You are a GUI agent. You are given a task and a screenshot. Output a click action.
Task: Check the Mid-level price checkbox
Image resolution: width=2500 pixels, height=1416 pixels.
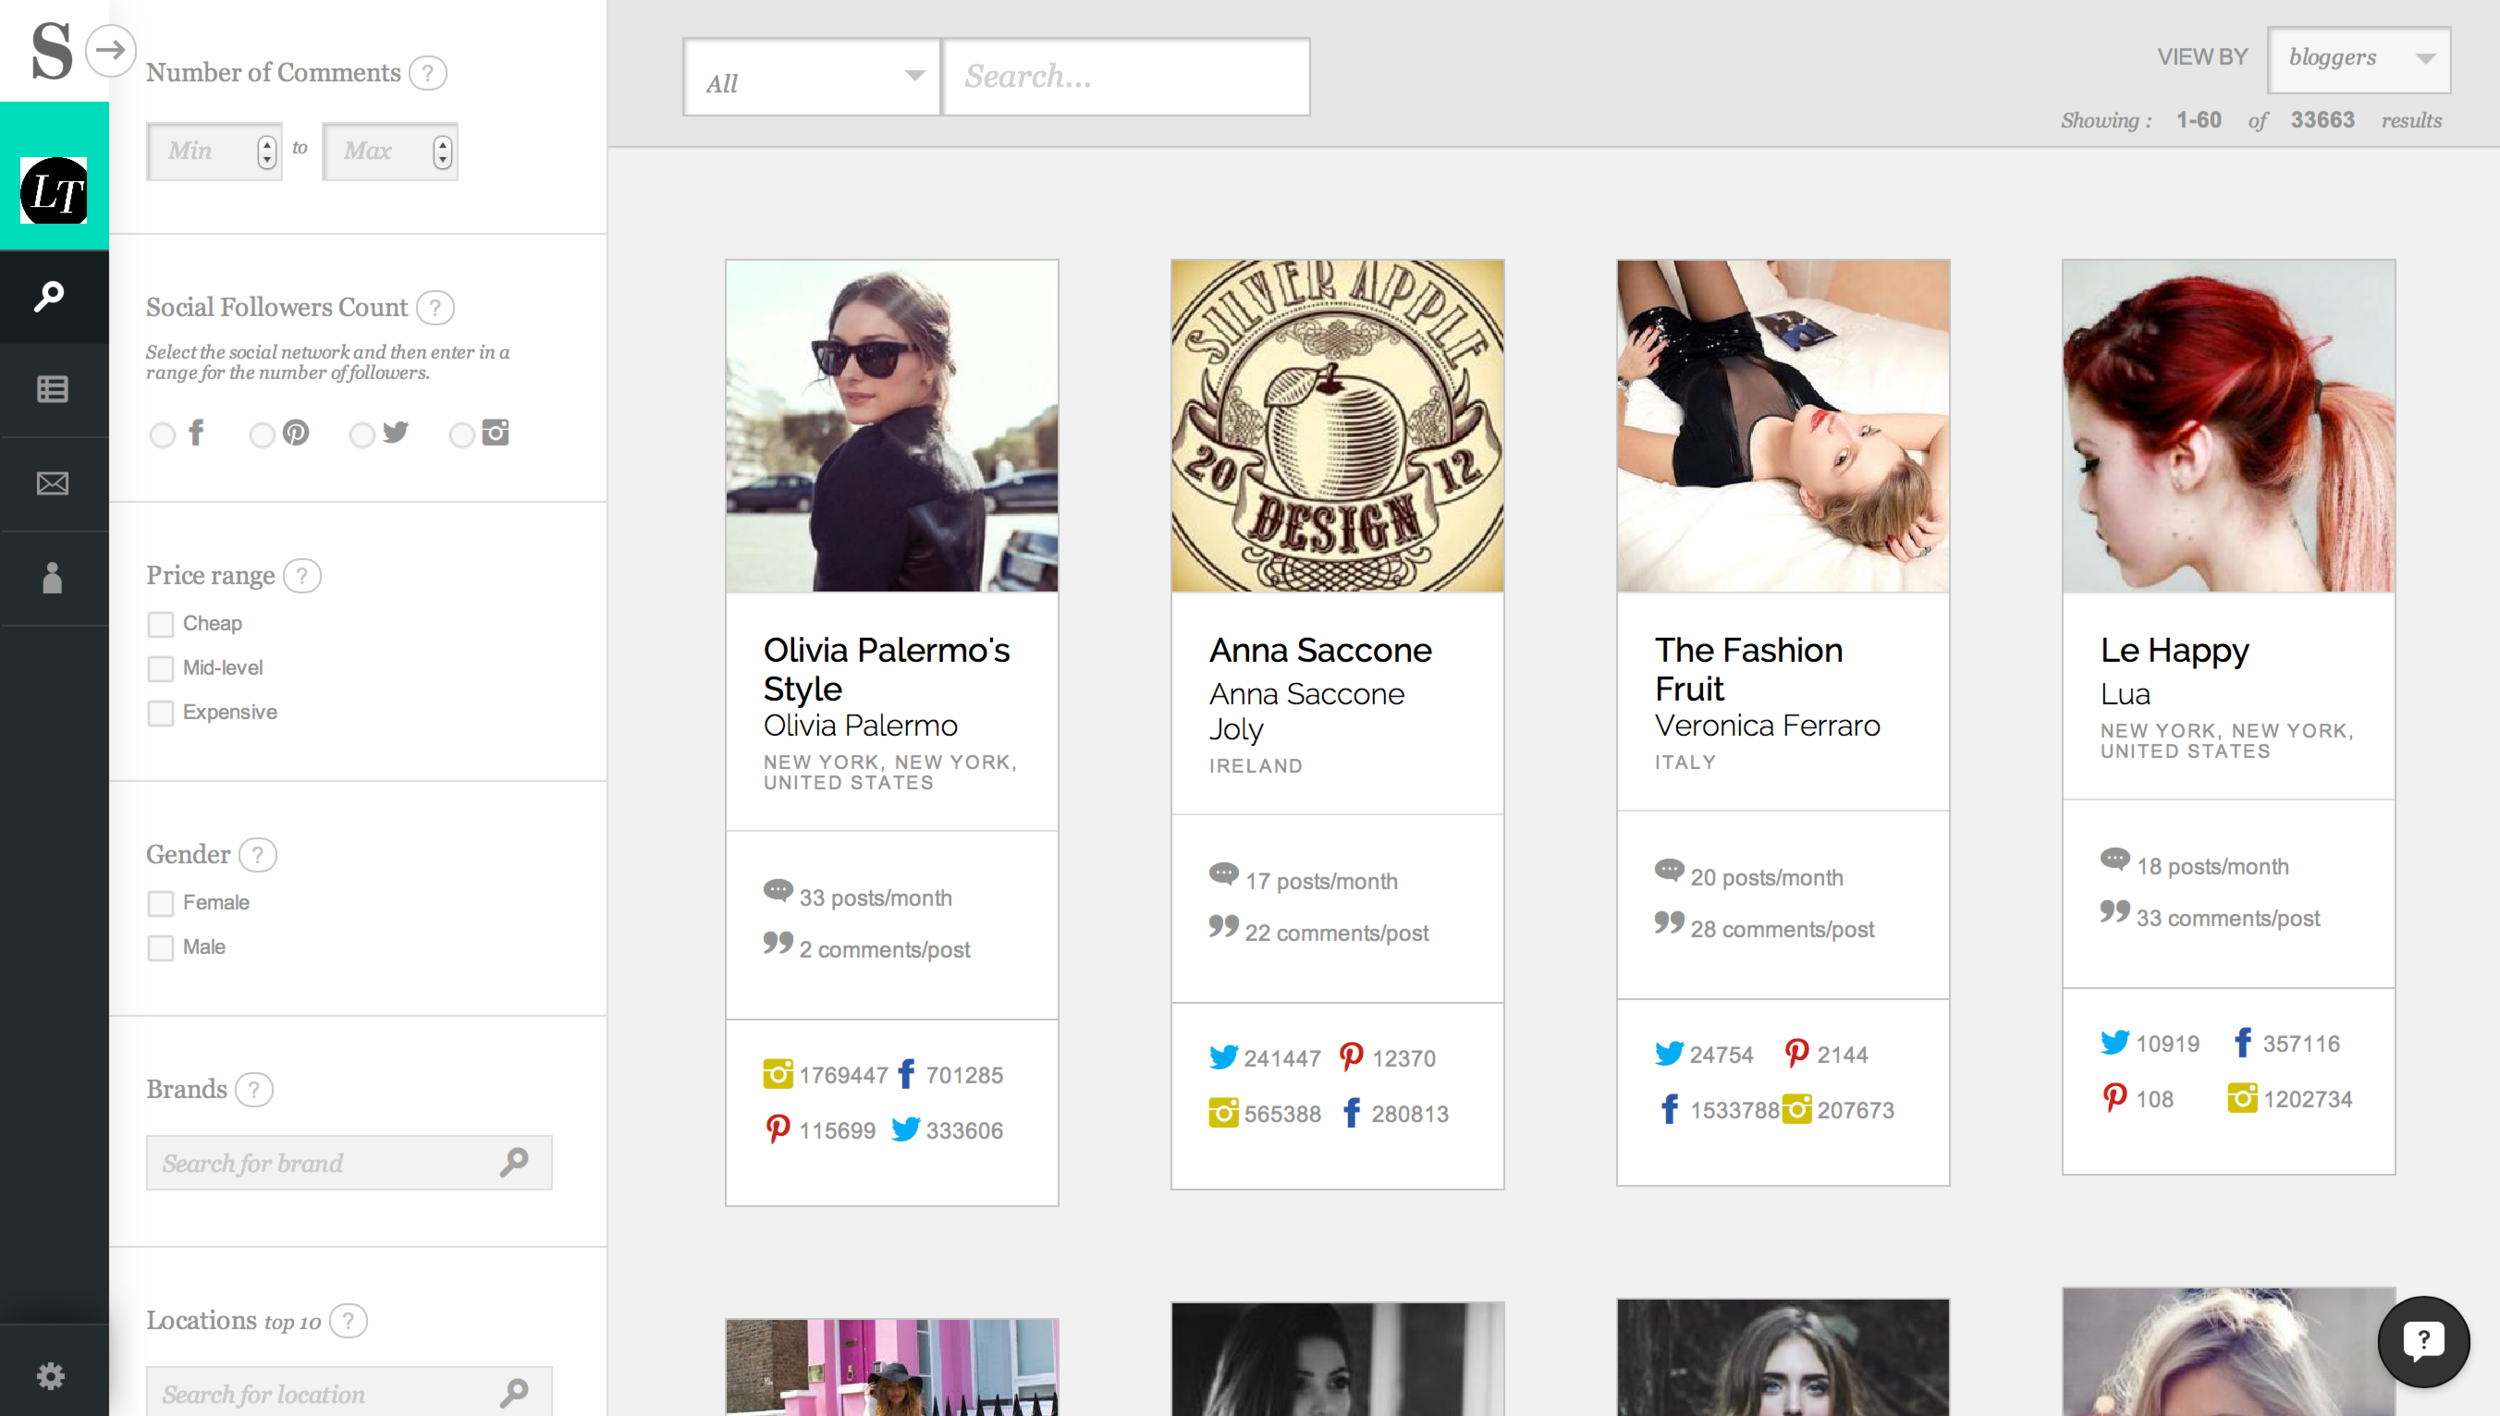click(x=160, y=668)
